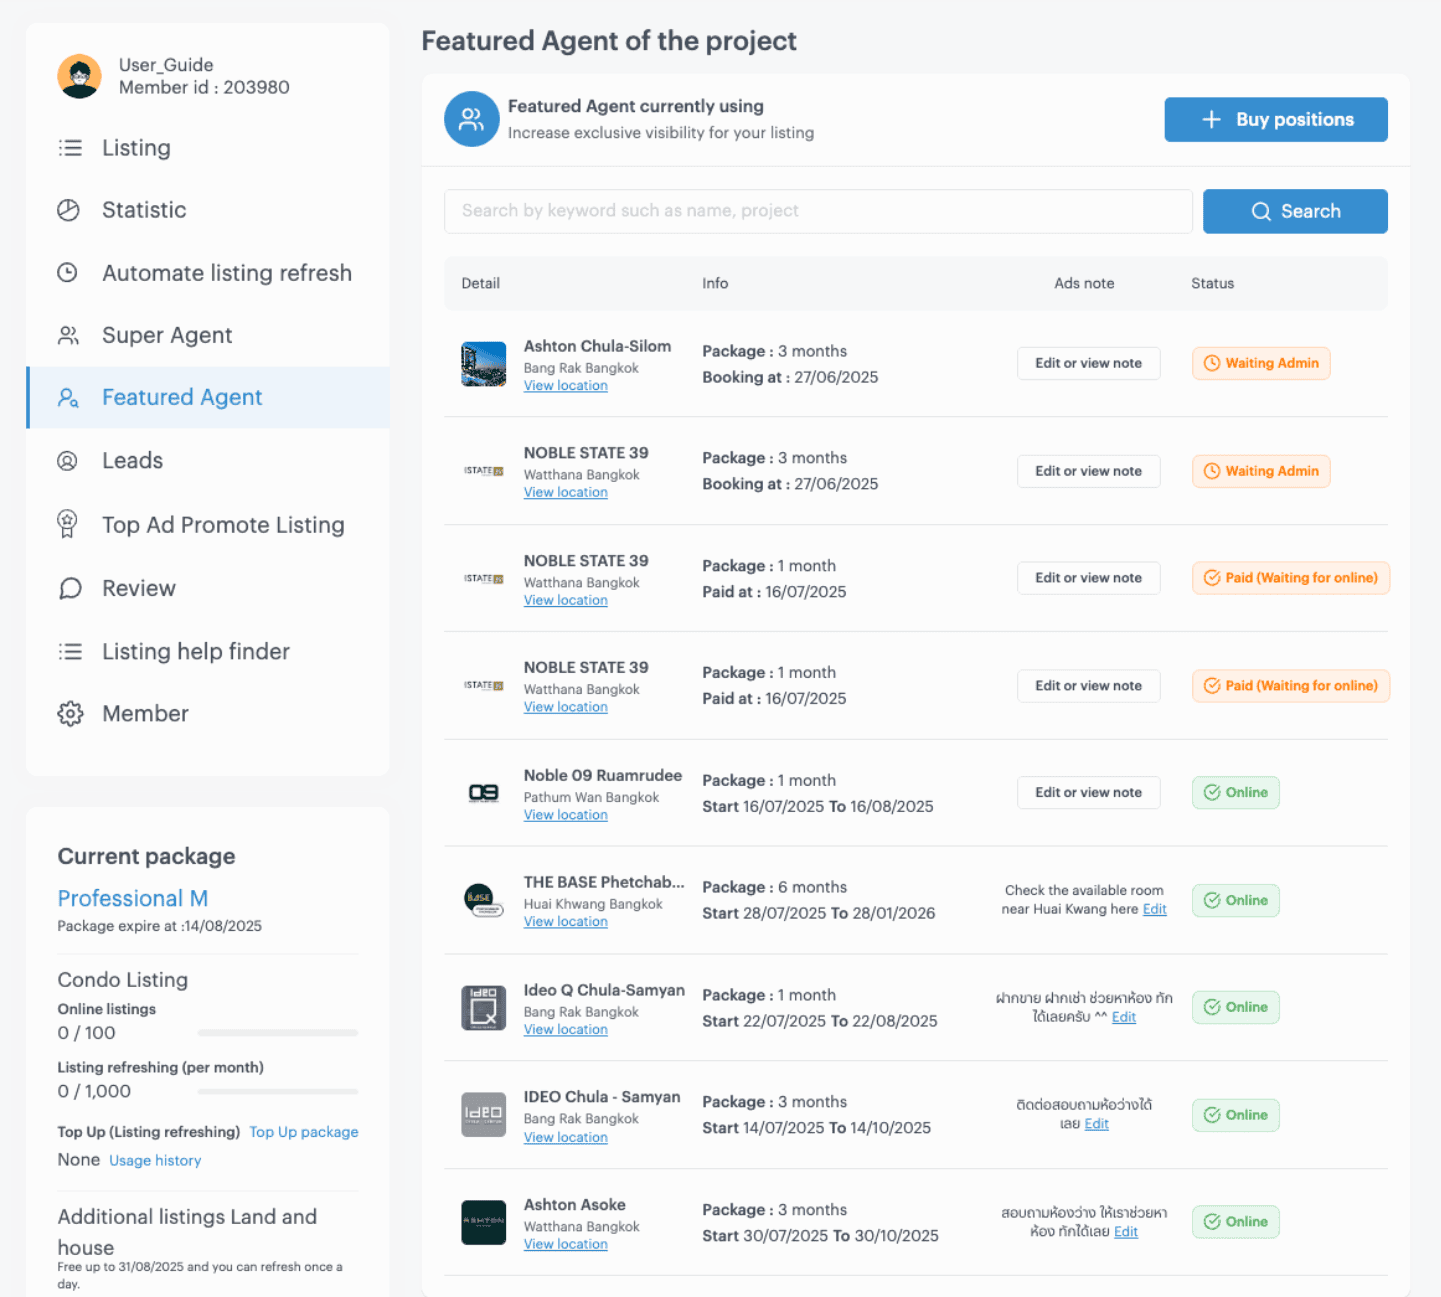Click the Statistic pie chart icon
Viewport: 1441px width, 1297px height.
pyautogui.click(x=68, y=210)
